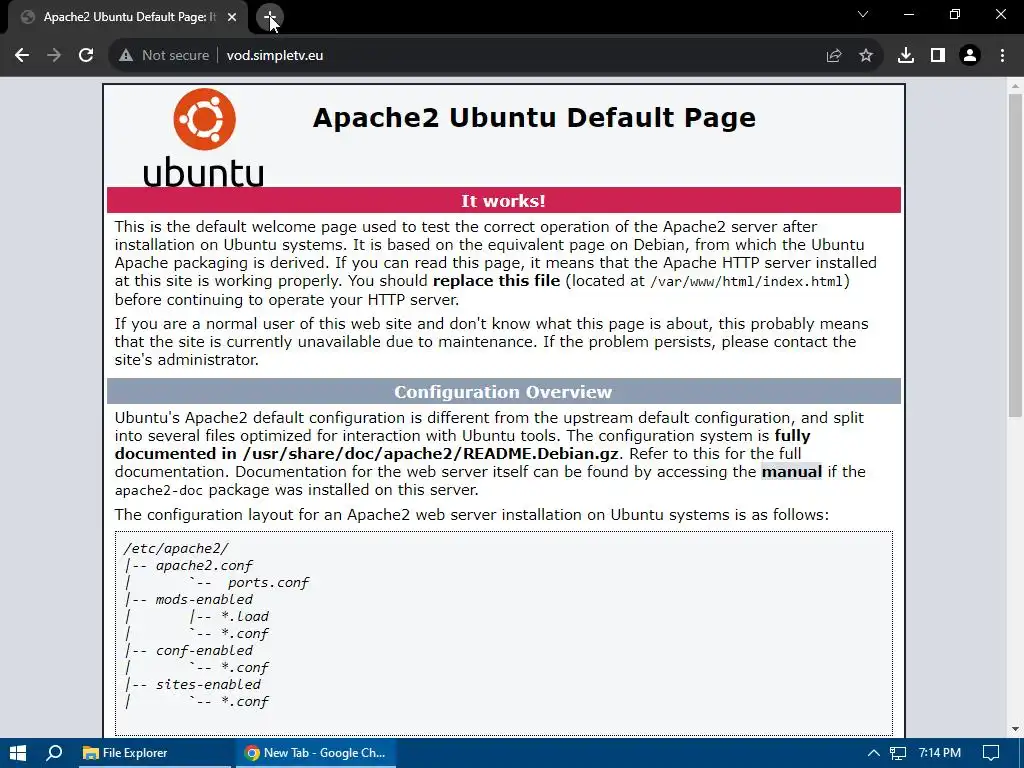Viewport: 1024px width, 768px height.
Task: Open the manual link
Action: tap(792, 472)
